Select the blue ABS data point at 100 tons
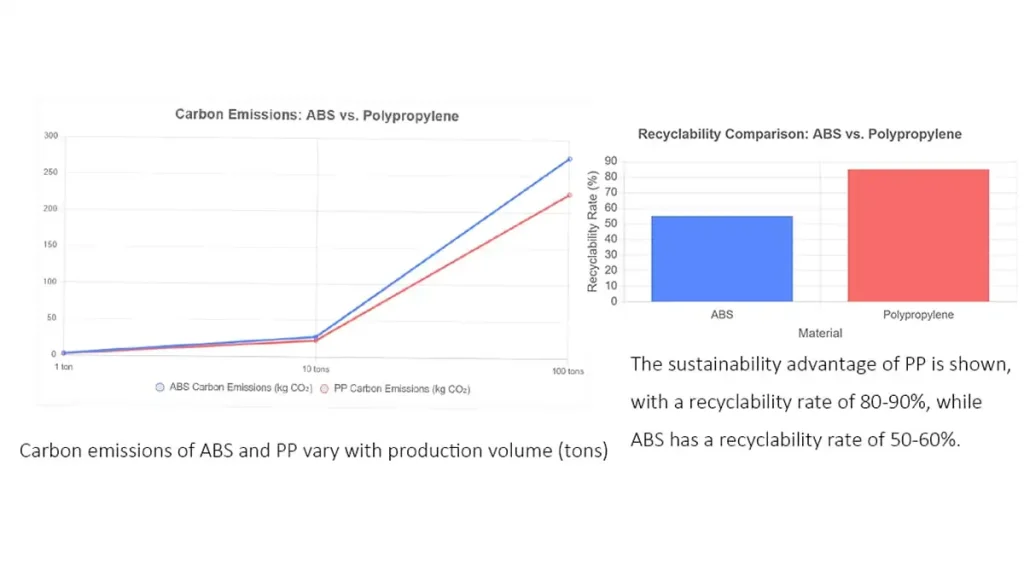 pyautogui.click(x=568, y=158)
